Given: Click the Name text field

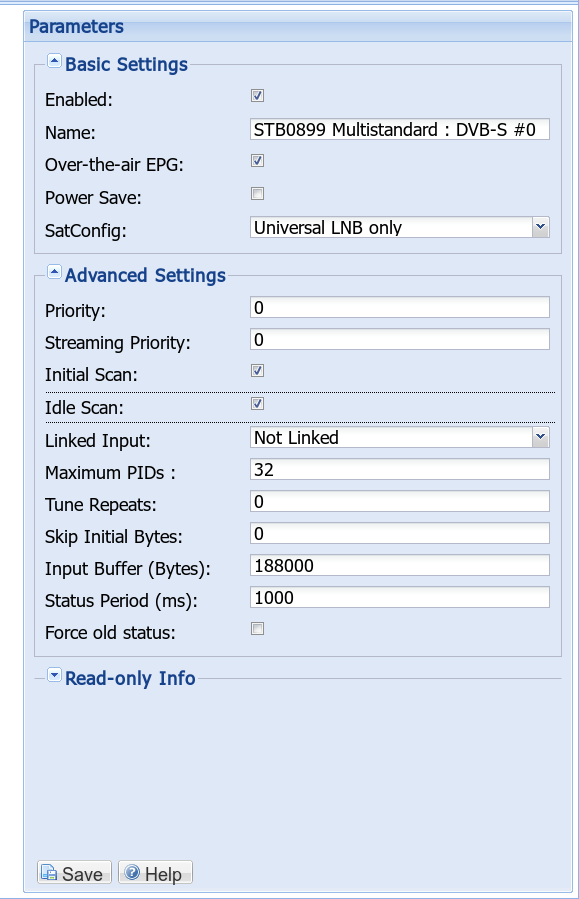Looking at the screenshot, I should [400, 129].
